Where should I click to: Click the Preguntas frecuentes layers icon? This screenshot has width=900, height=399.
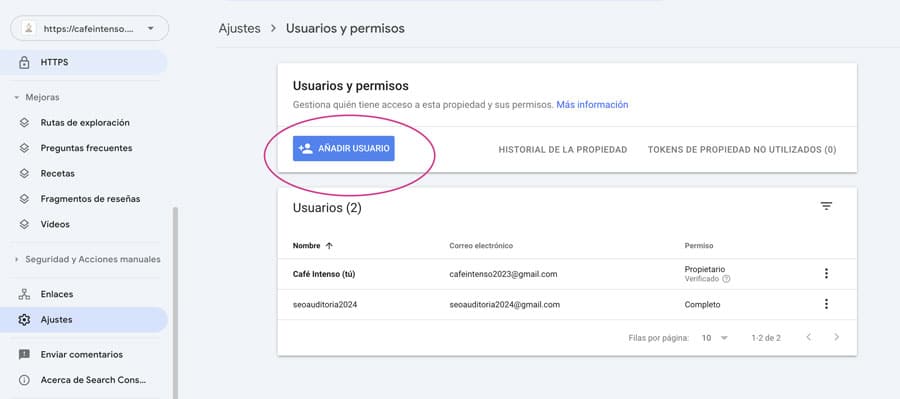pyautogui.click(x=24, y=148)
